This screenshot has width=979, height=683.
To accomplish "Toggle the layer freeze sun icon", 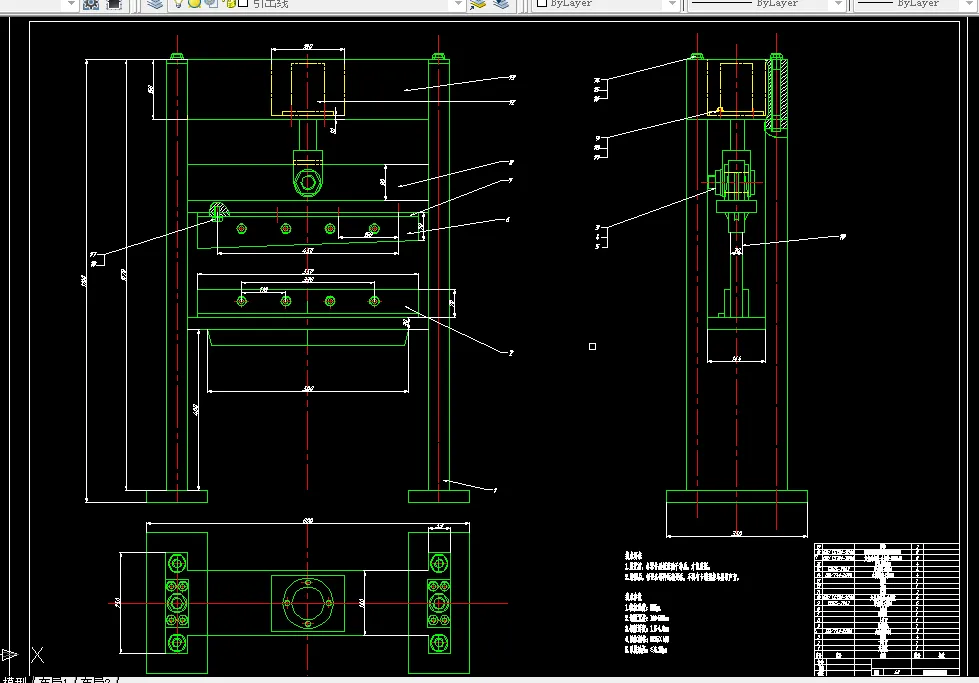I will [194, 4].
